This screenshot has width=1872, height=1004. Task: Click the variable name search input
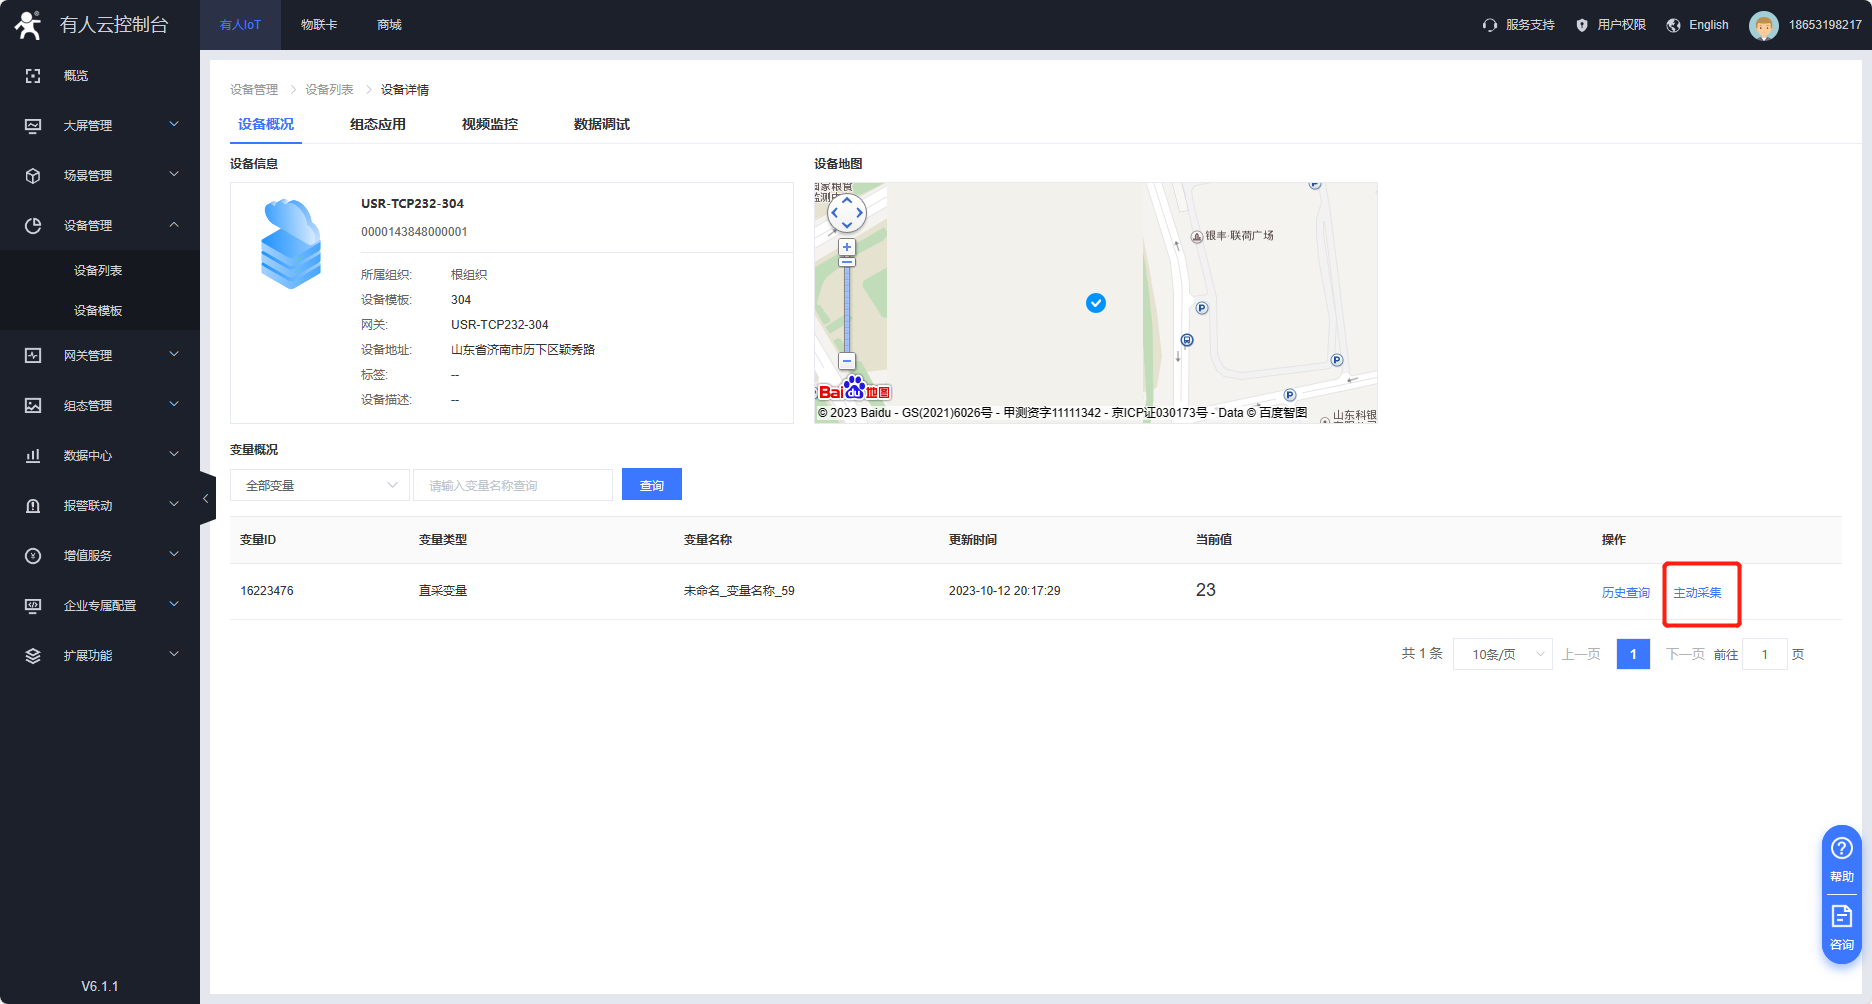click(x=513, y=485)
